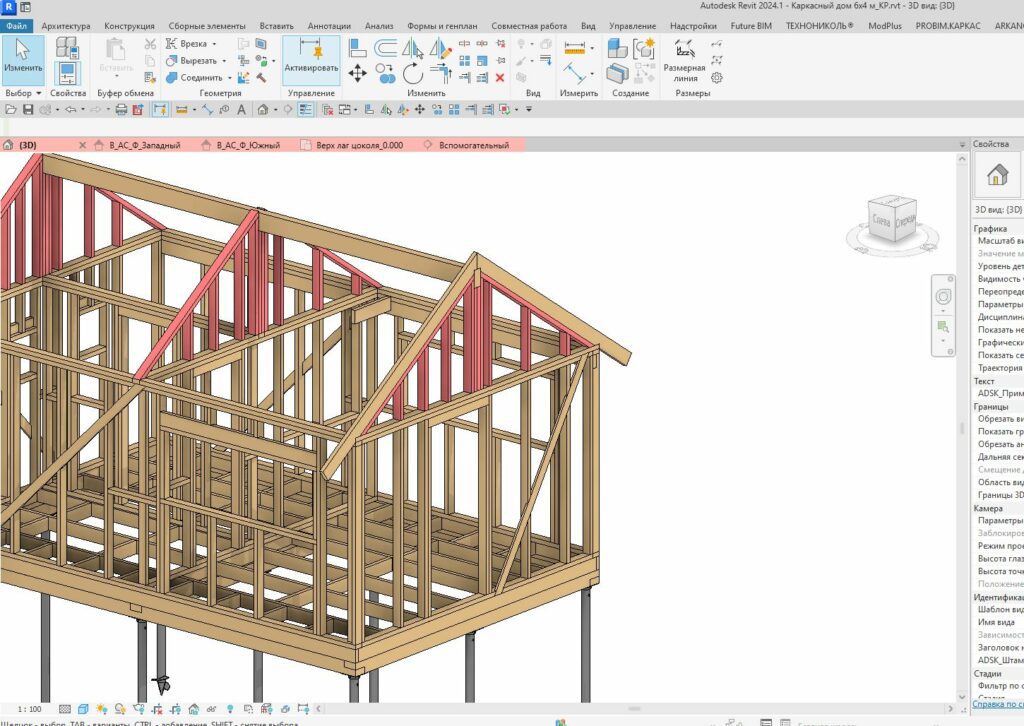This screenshot has width=1024, height=726.
Task: Select the Move tool with four arrows
Action: [x=357, y=72]
